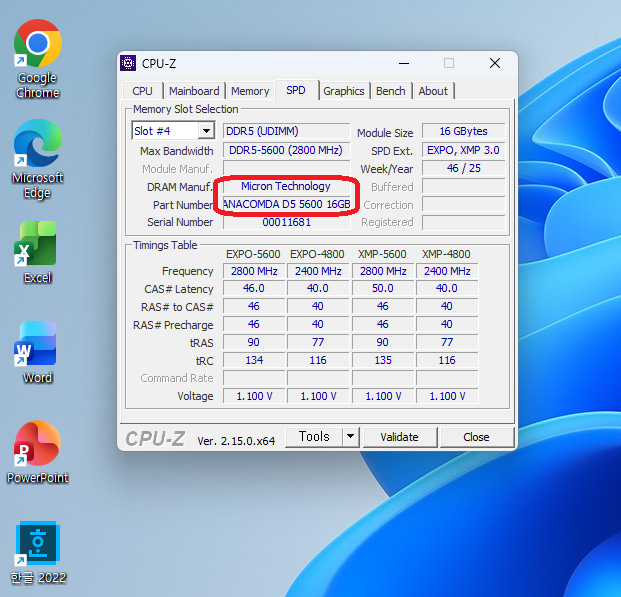Open the Memory tab
The height and width of the screenshot is (597, 621).
250,91
